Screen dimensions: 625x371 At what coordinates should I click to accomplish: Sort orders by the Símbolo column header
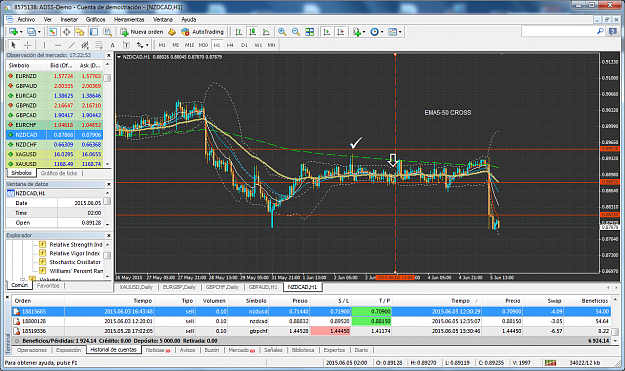(x=256, y=301)
